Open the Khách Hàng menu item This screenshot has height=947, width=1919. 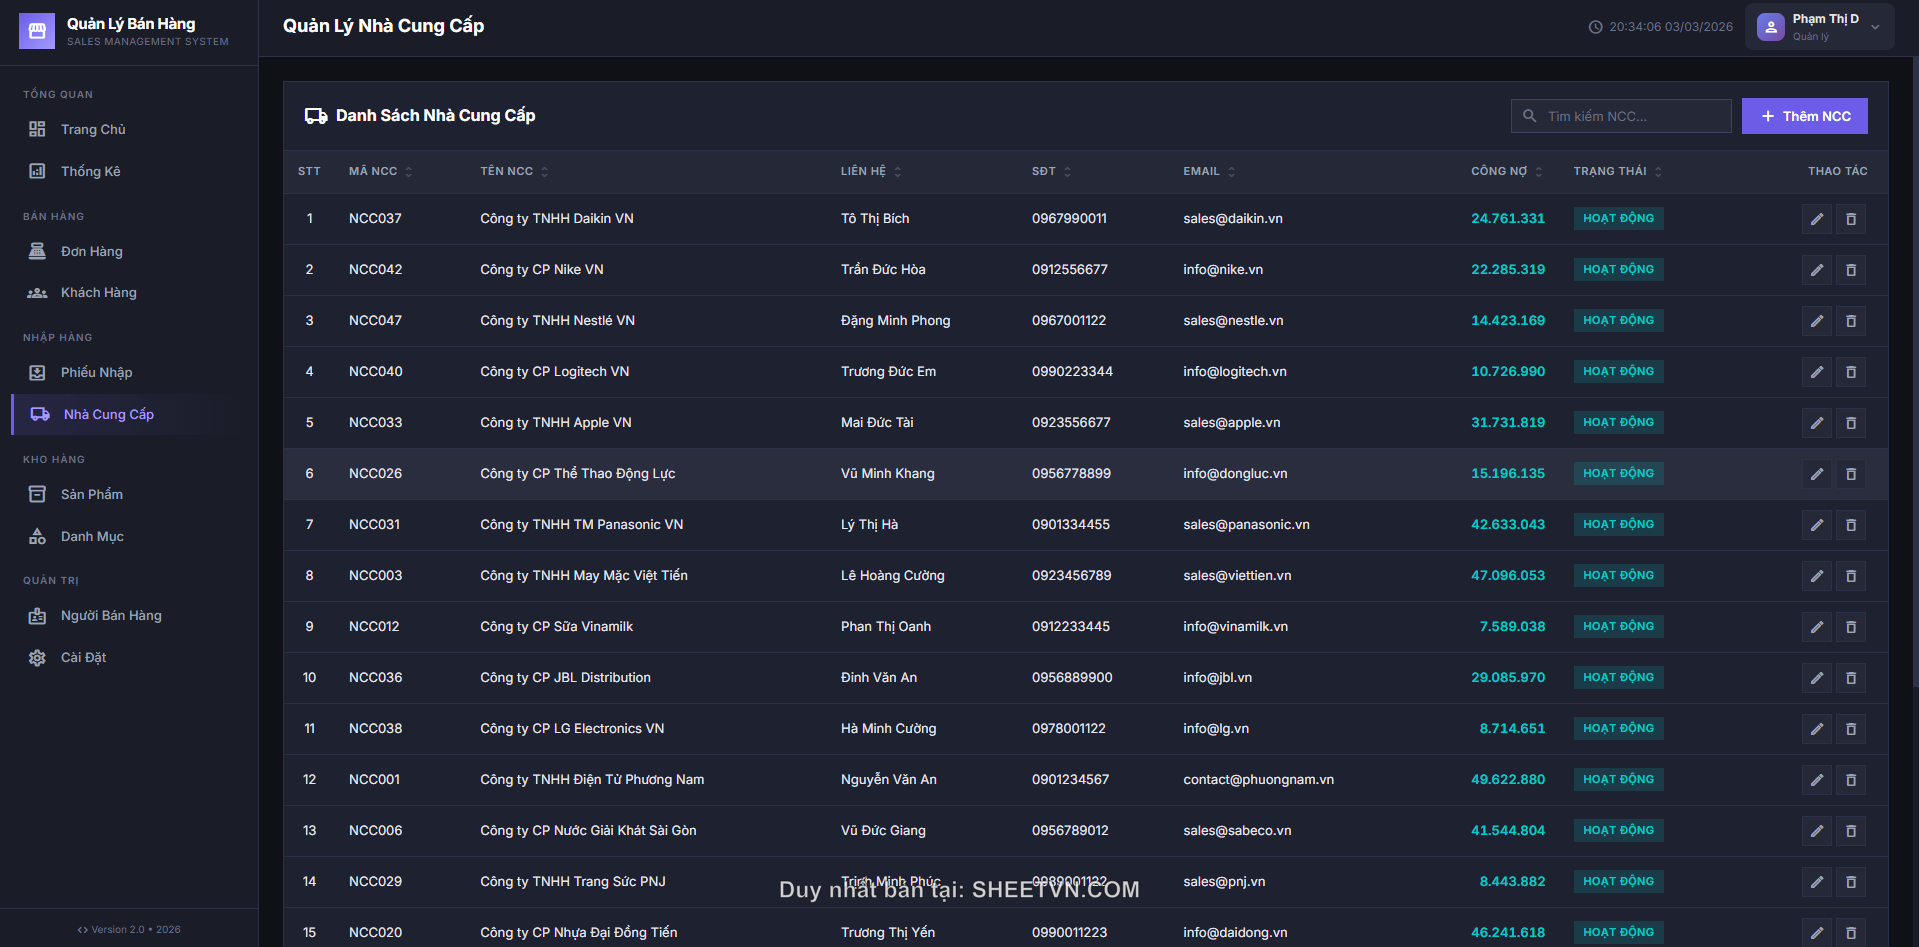pyautogui.click(x=98, y=293)
